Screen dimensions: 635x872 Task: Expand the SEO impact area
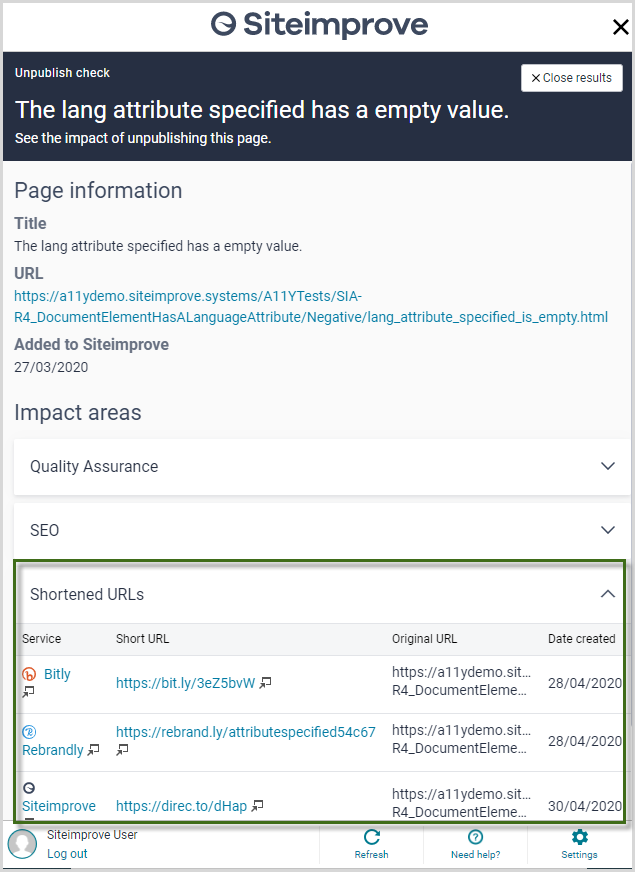point(322,530)
